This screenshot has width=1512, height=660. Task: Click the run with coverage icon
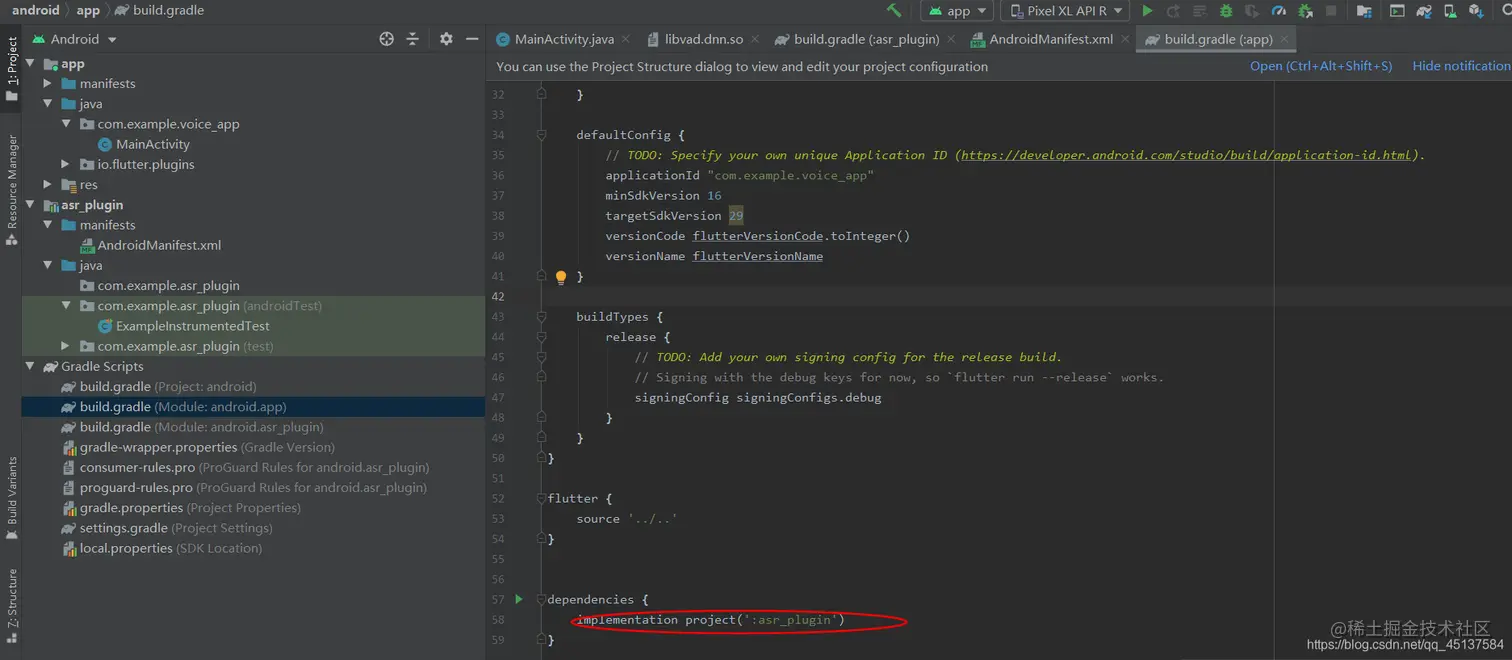point(1252,11)
